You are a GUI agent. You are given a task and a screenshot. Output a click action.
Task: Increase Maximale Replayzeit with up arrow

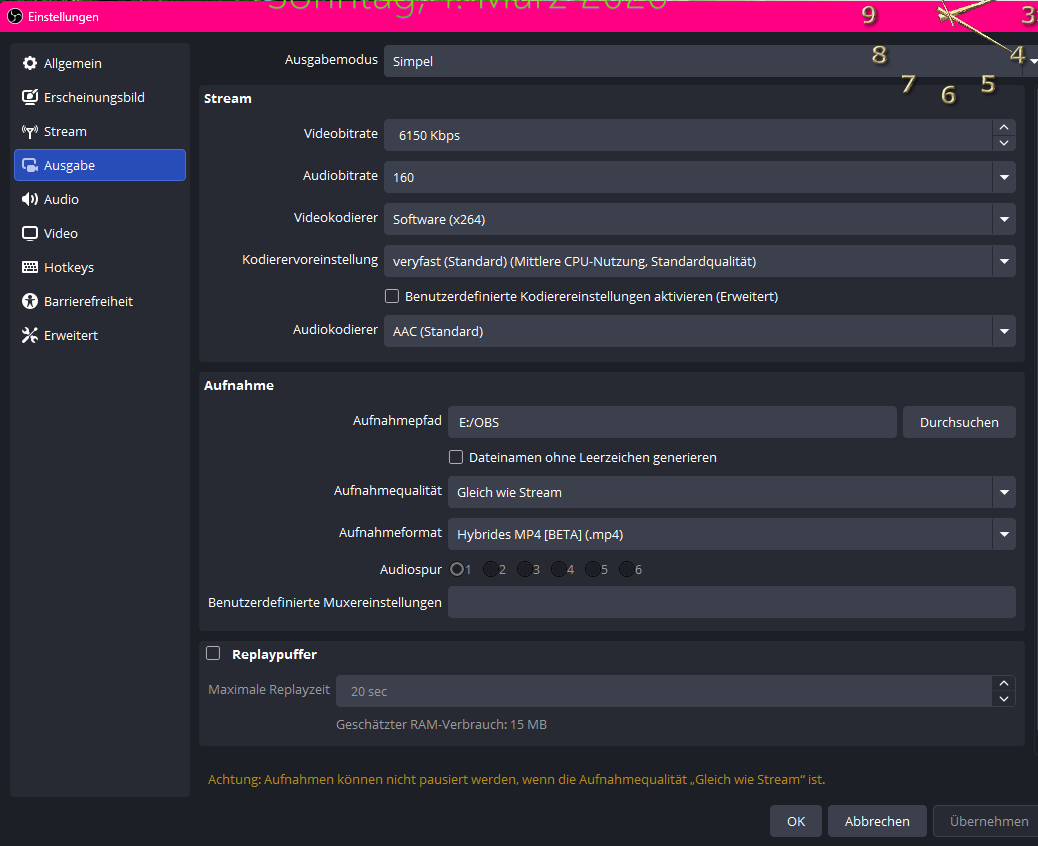click(1004, 683)
